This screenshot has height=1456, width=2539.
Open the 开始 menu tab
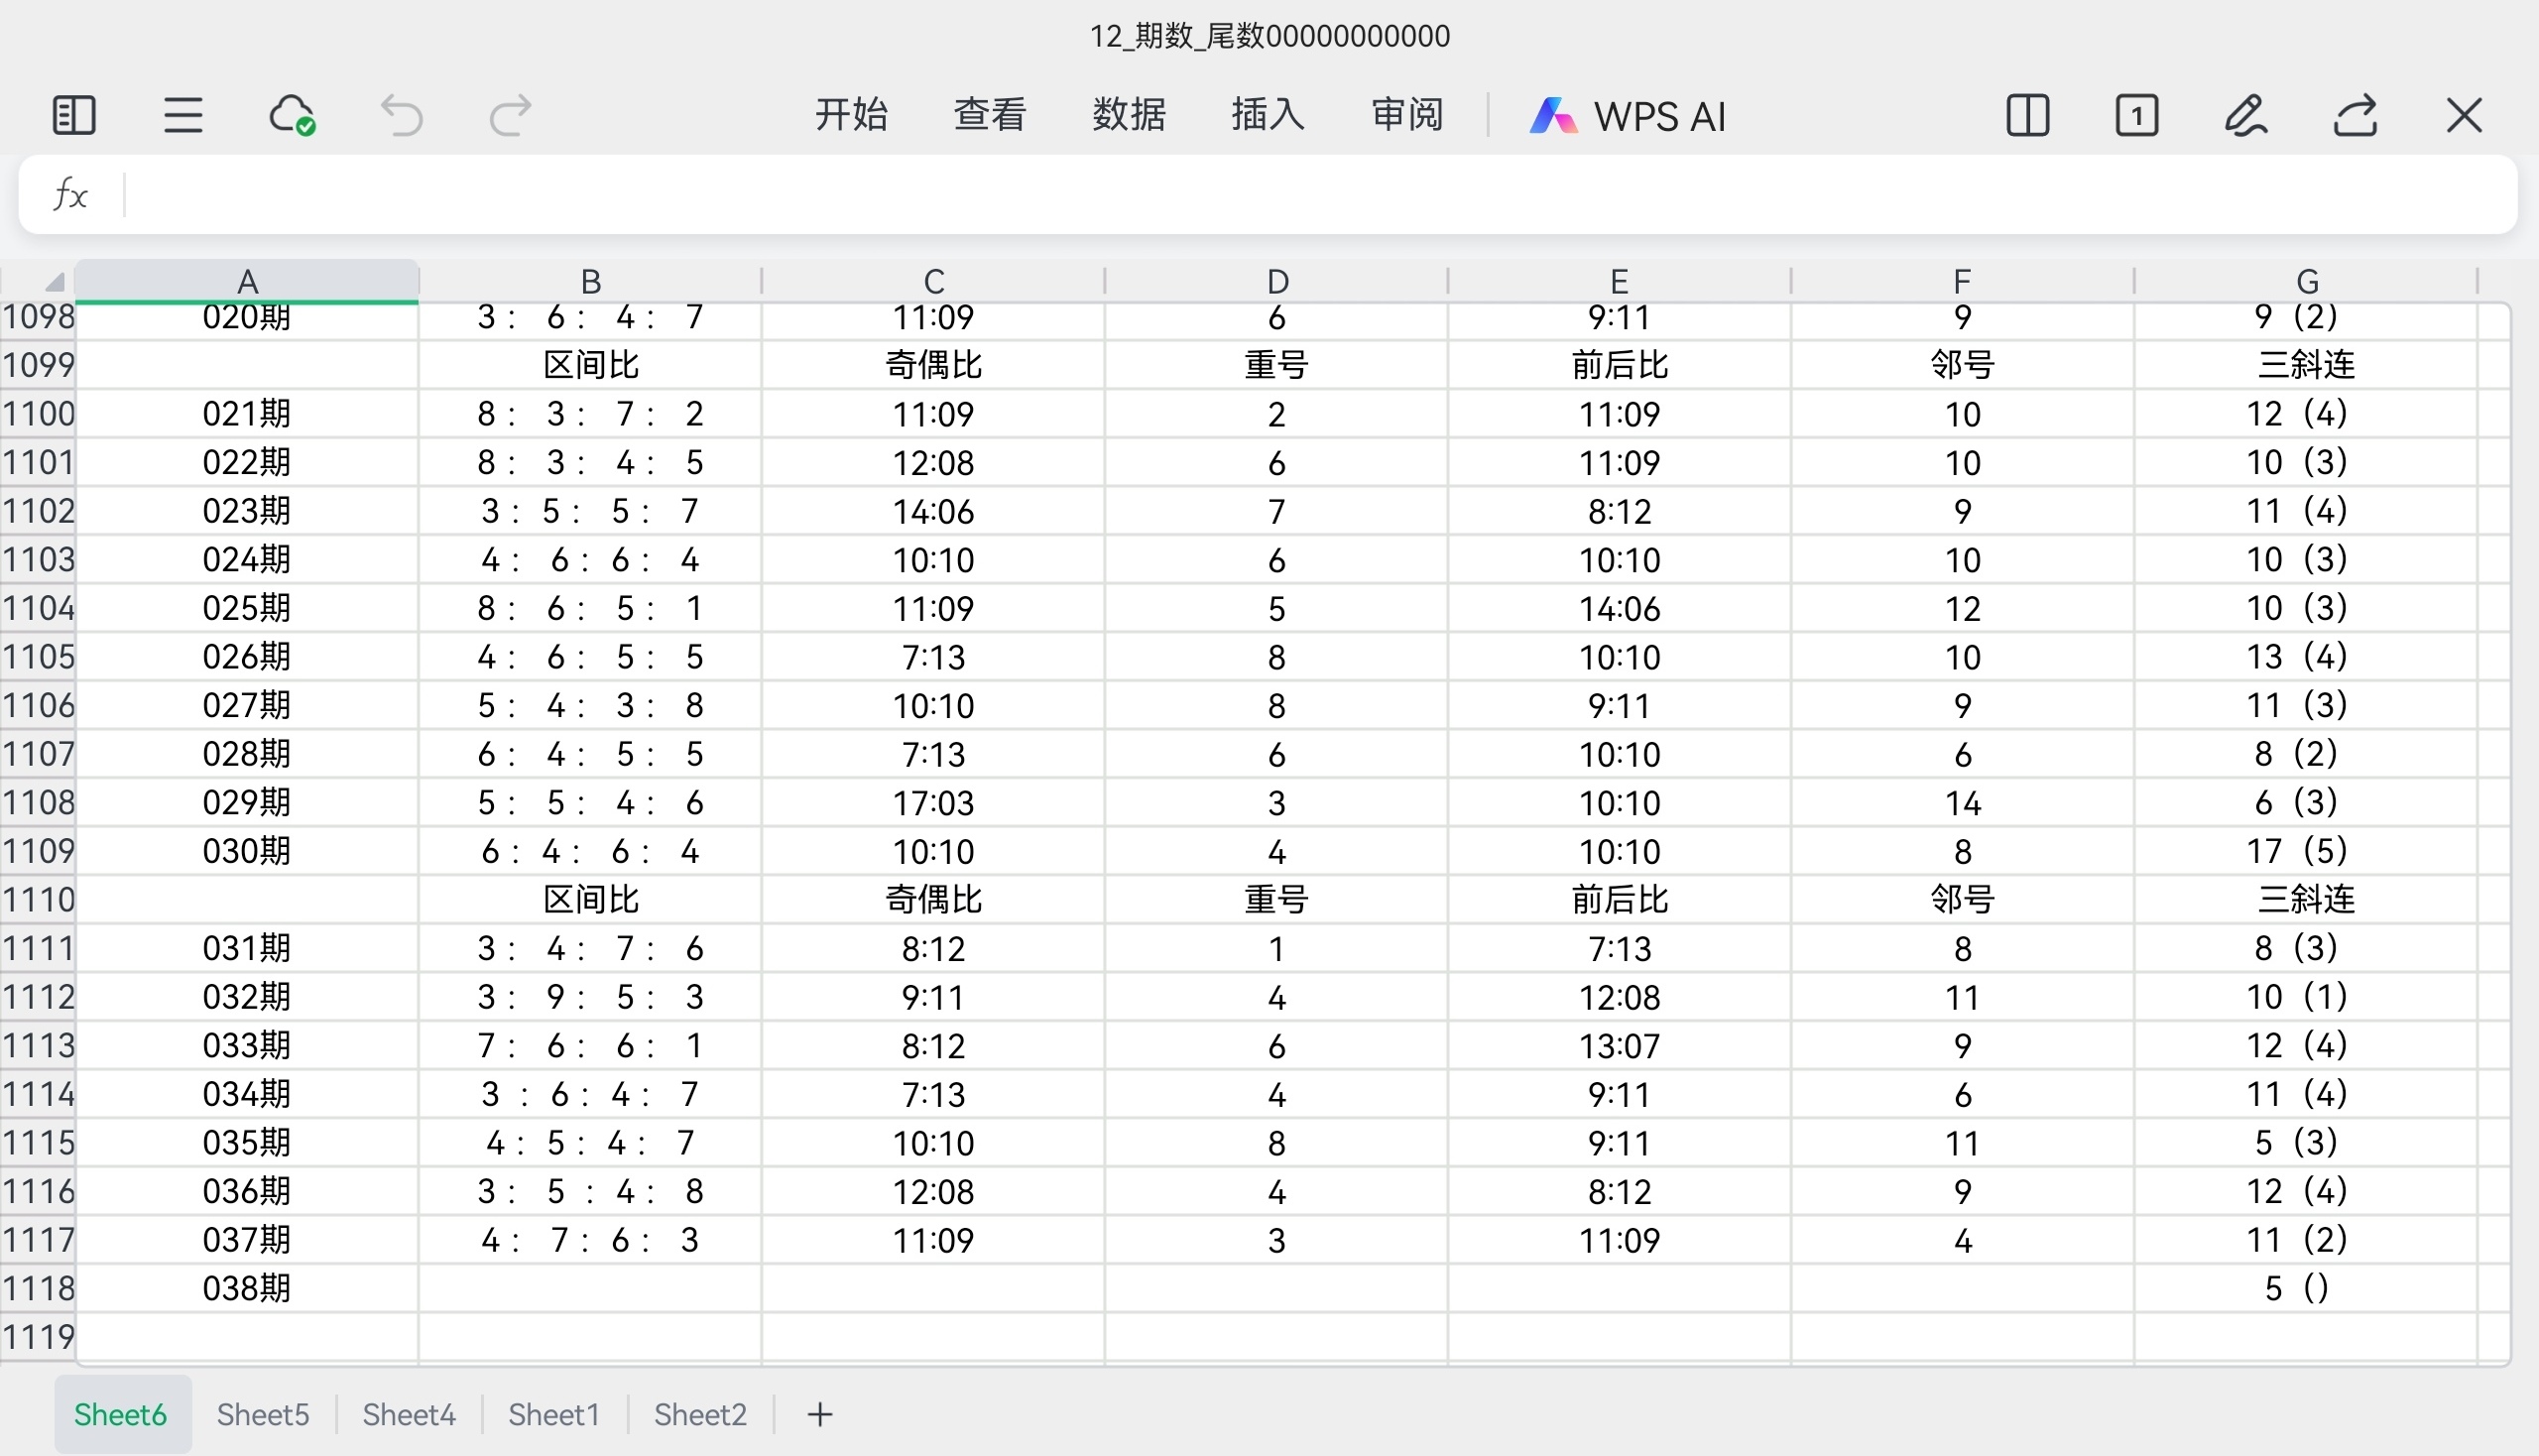tap(851, 115)
